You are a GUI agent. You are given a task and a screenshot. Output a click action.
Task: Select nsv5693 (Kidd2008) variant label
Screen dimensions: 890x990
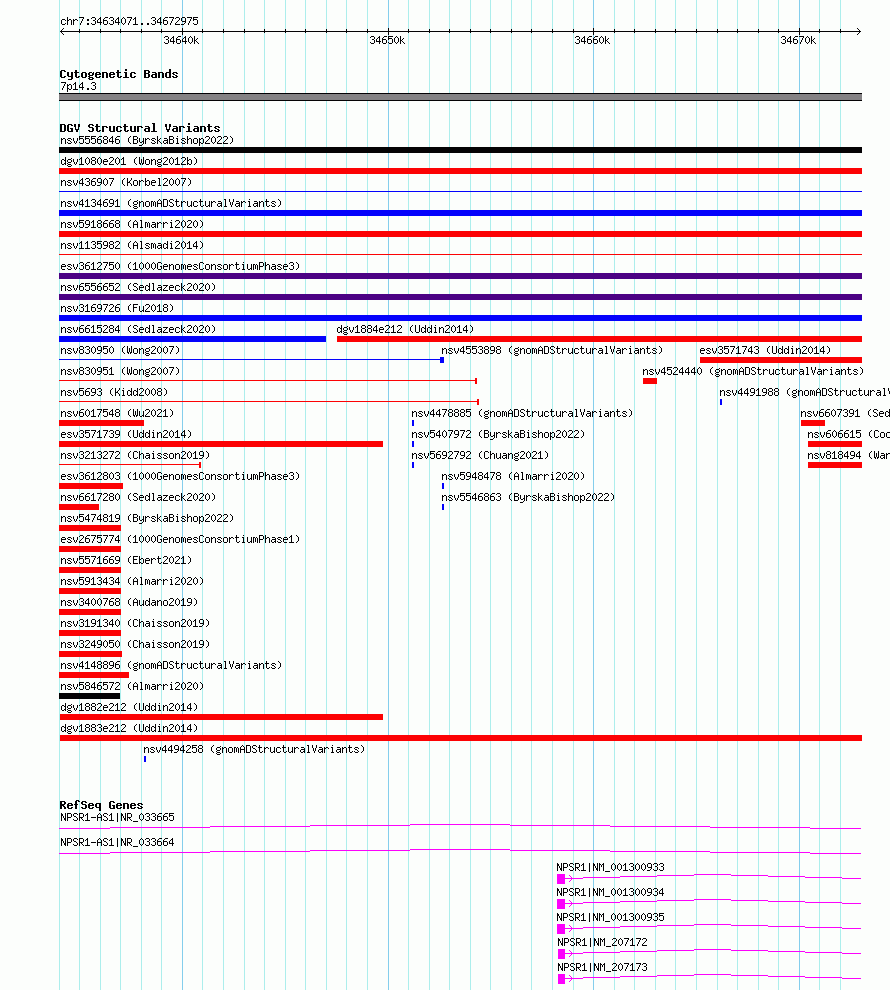[x=114, y=392]
